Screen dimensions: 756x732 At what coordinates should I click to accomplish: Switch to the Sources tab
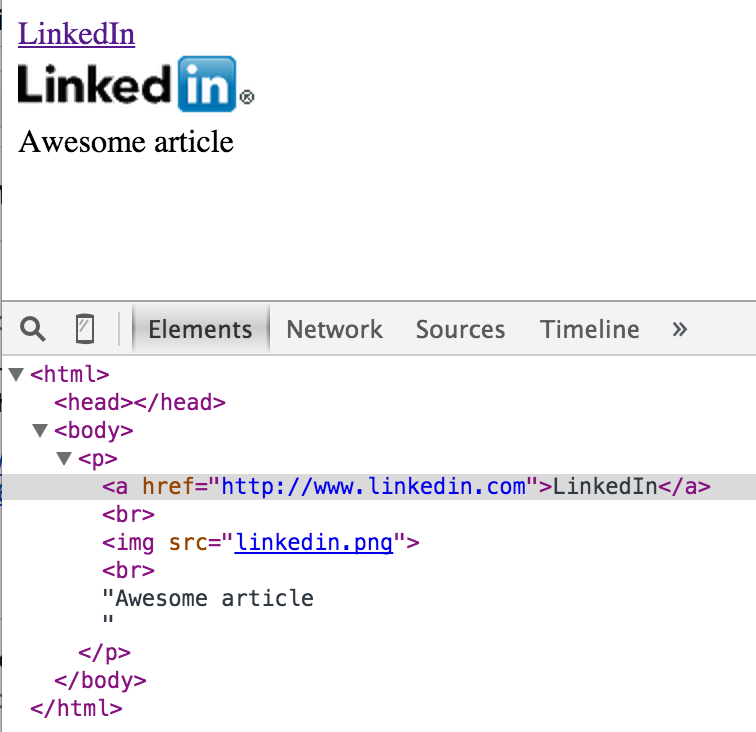coord(460,329)
